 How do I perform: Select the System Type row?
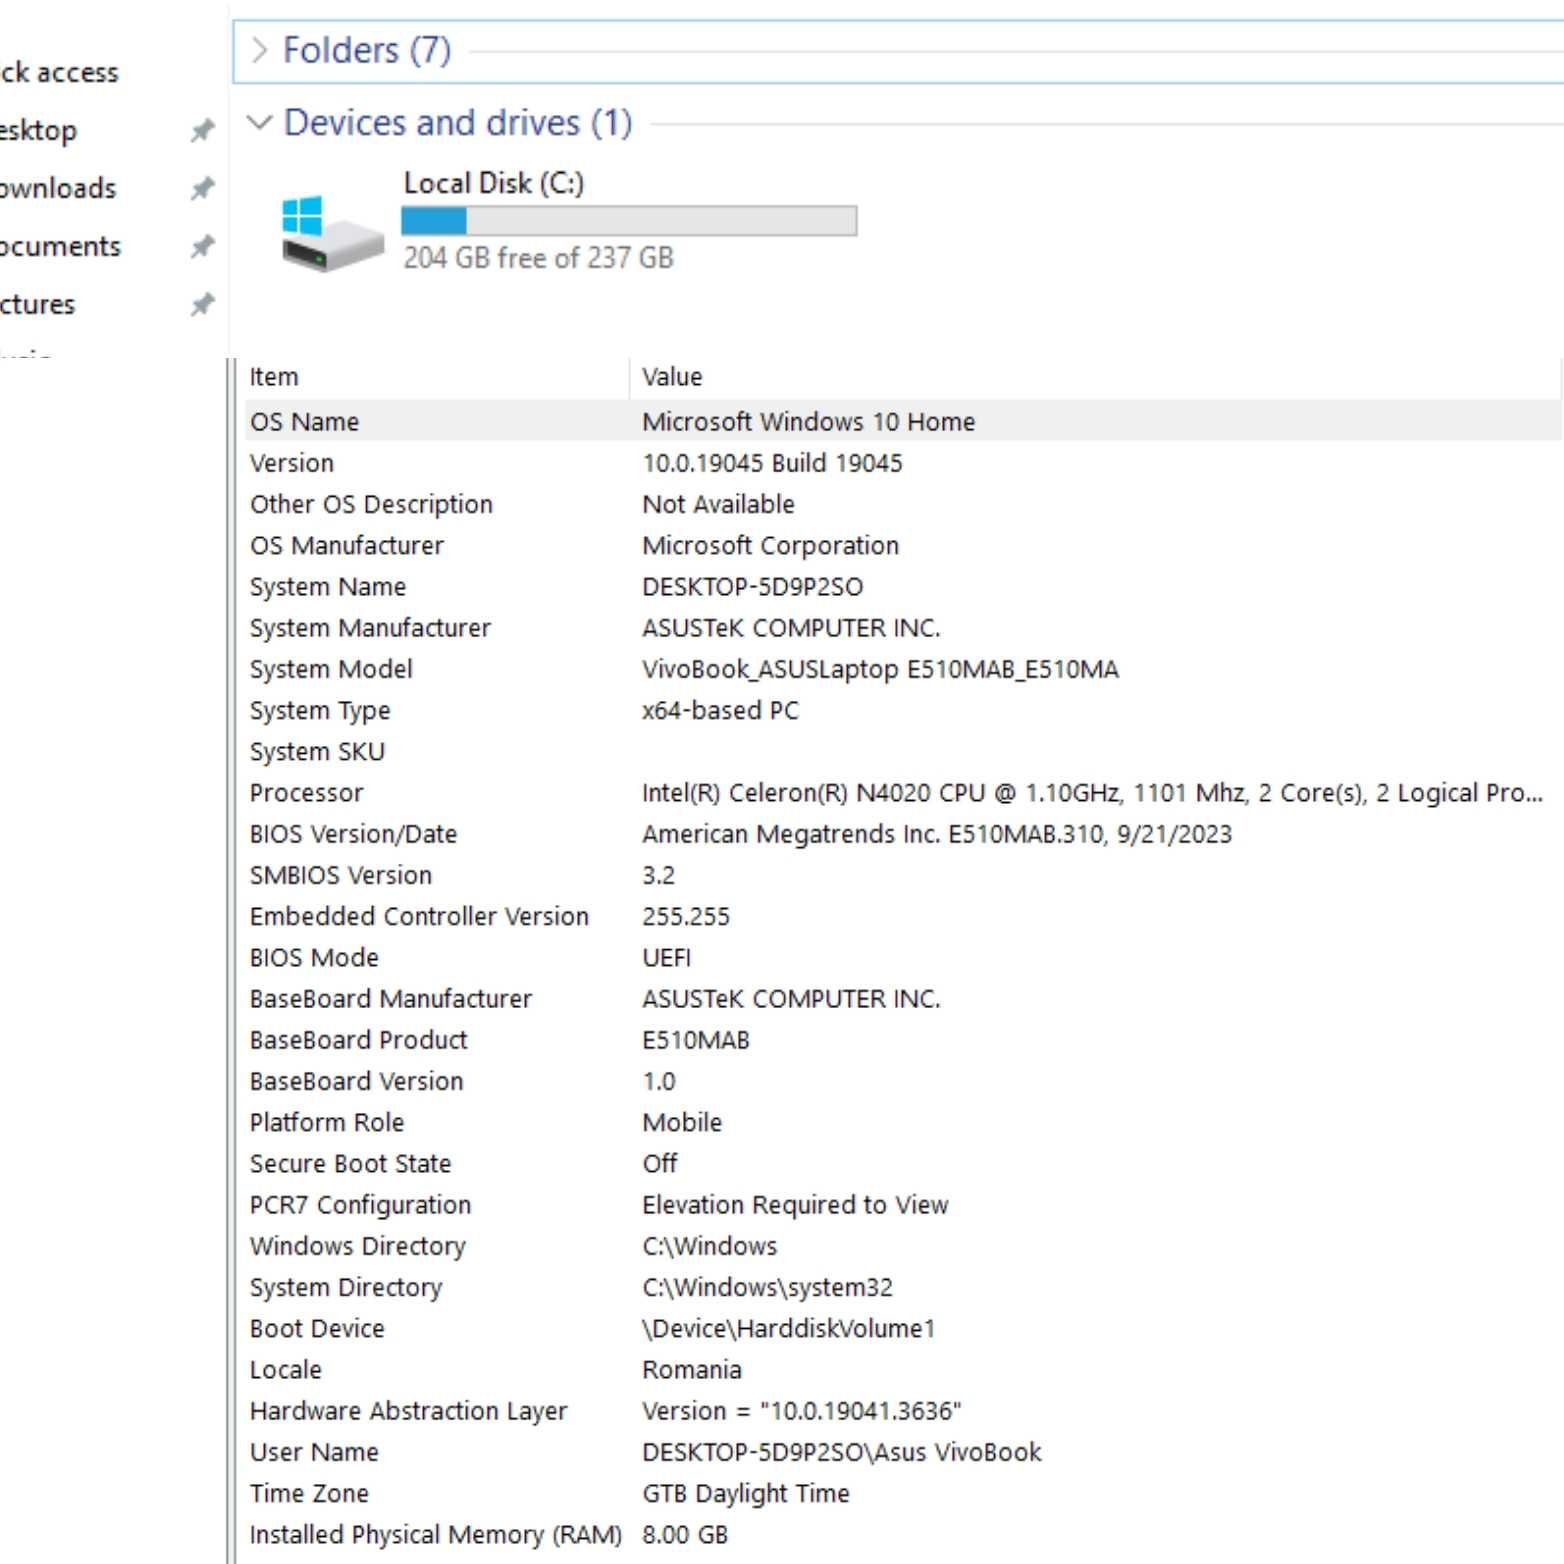pos(903,710)
